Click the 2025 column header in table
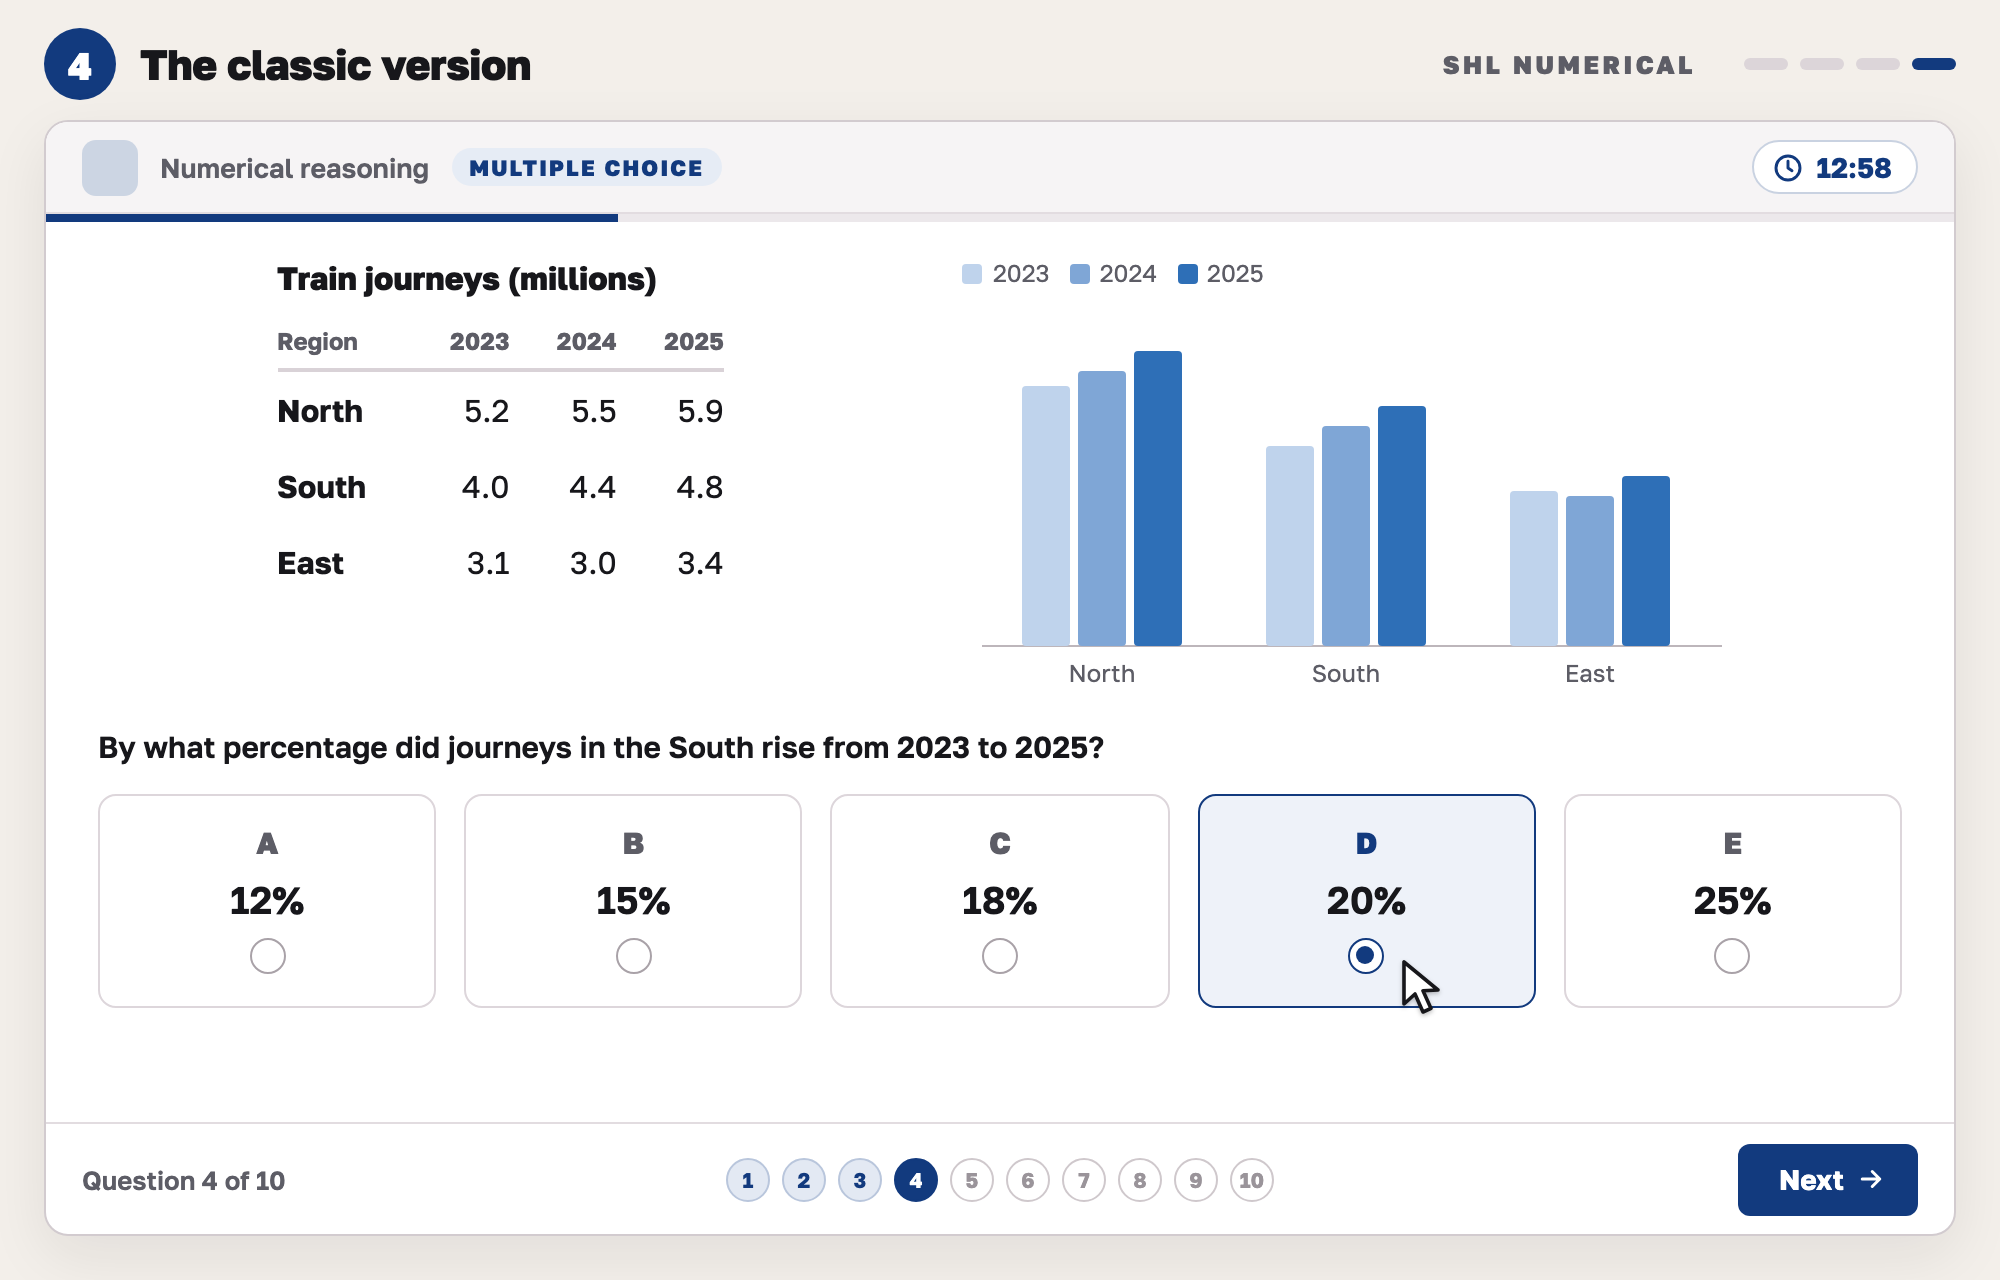 click(693, 342)
